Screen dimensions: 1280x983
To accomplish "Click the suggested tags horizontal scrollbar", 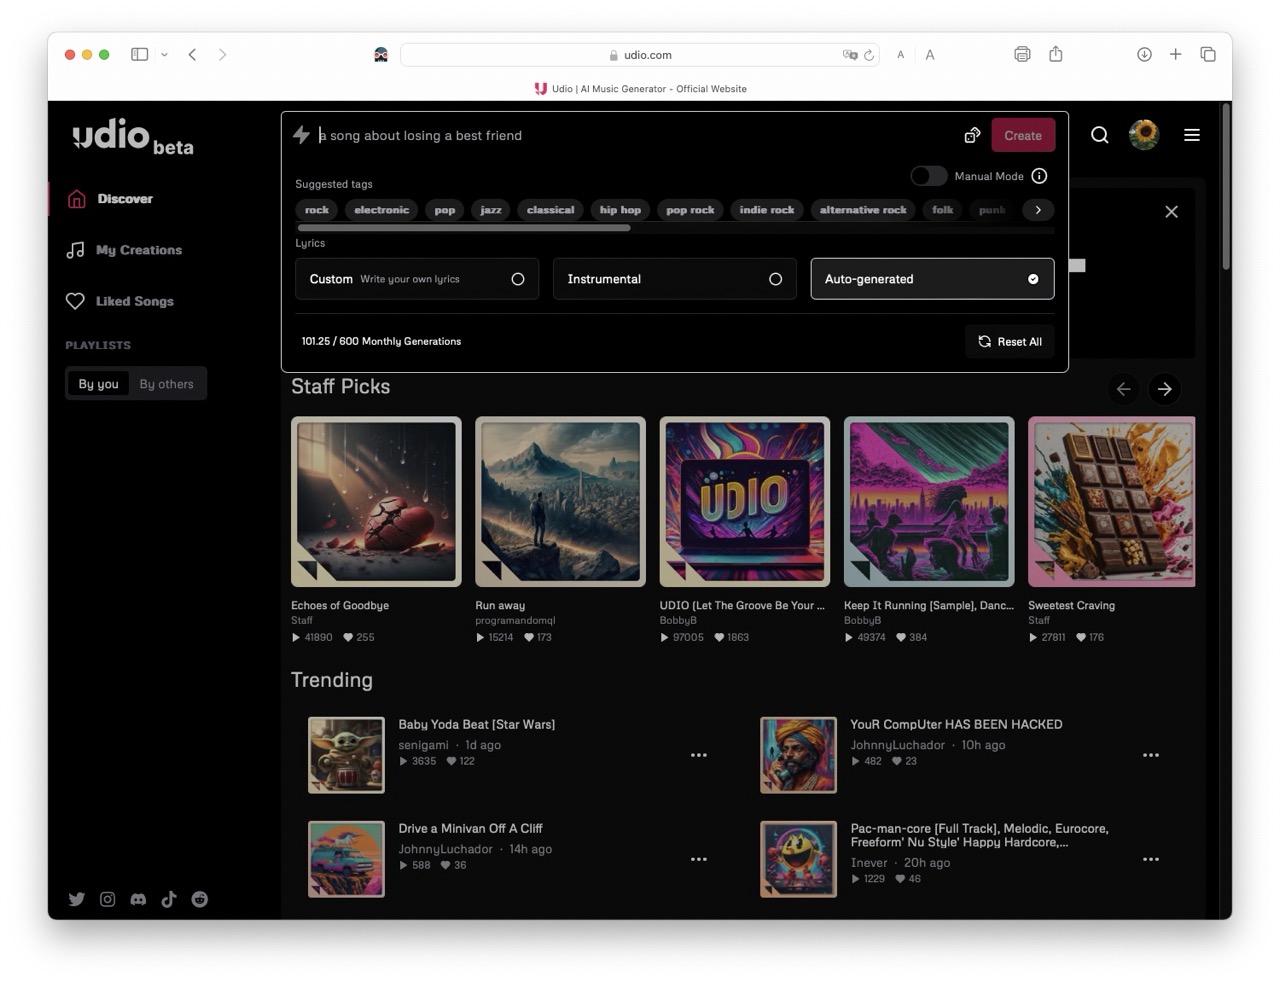I will 464,228.
